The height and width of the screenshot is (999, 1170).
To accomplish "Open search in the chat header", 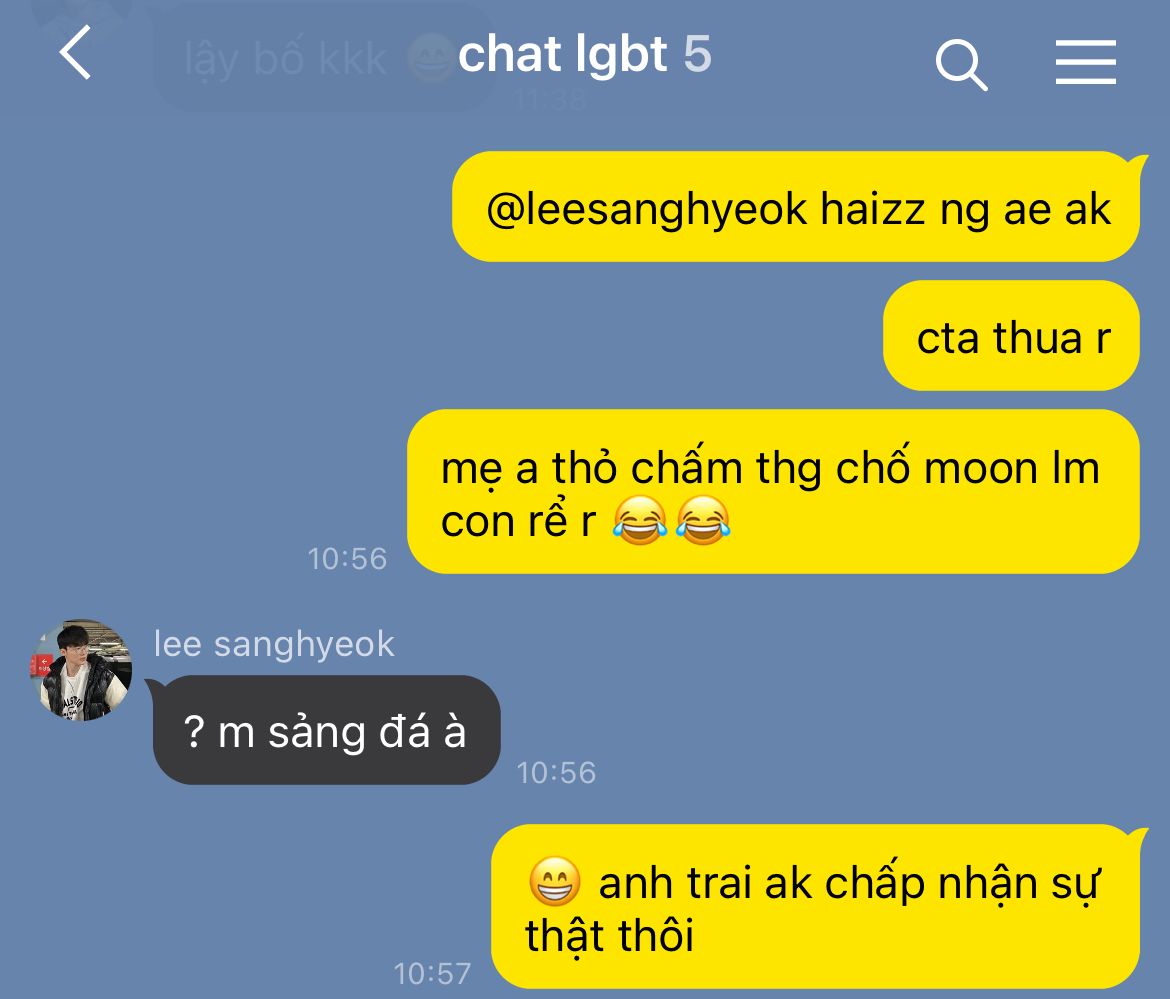I will click(962, 65).
